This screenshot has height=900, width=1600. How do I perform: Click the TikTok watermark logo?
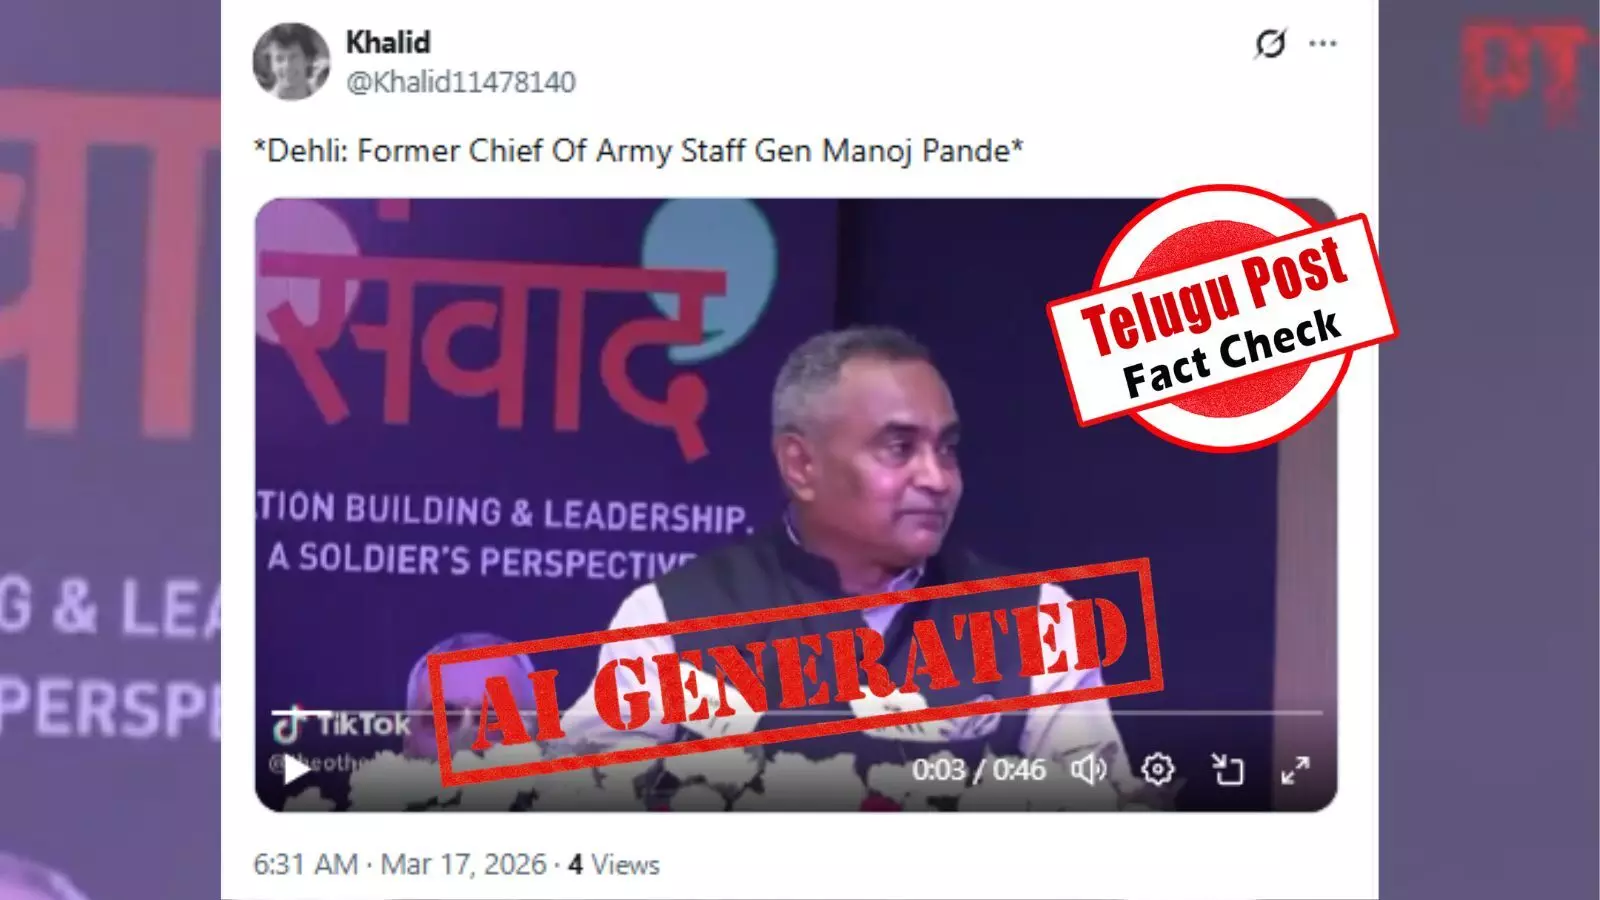(342, 725)
